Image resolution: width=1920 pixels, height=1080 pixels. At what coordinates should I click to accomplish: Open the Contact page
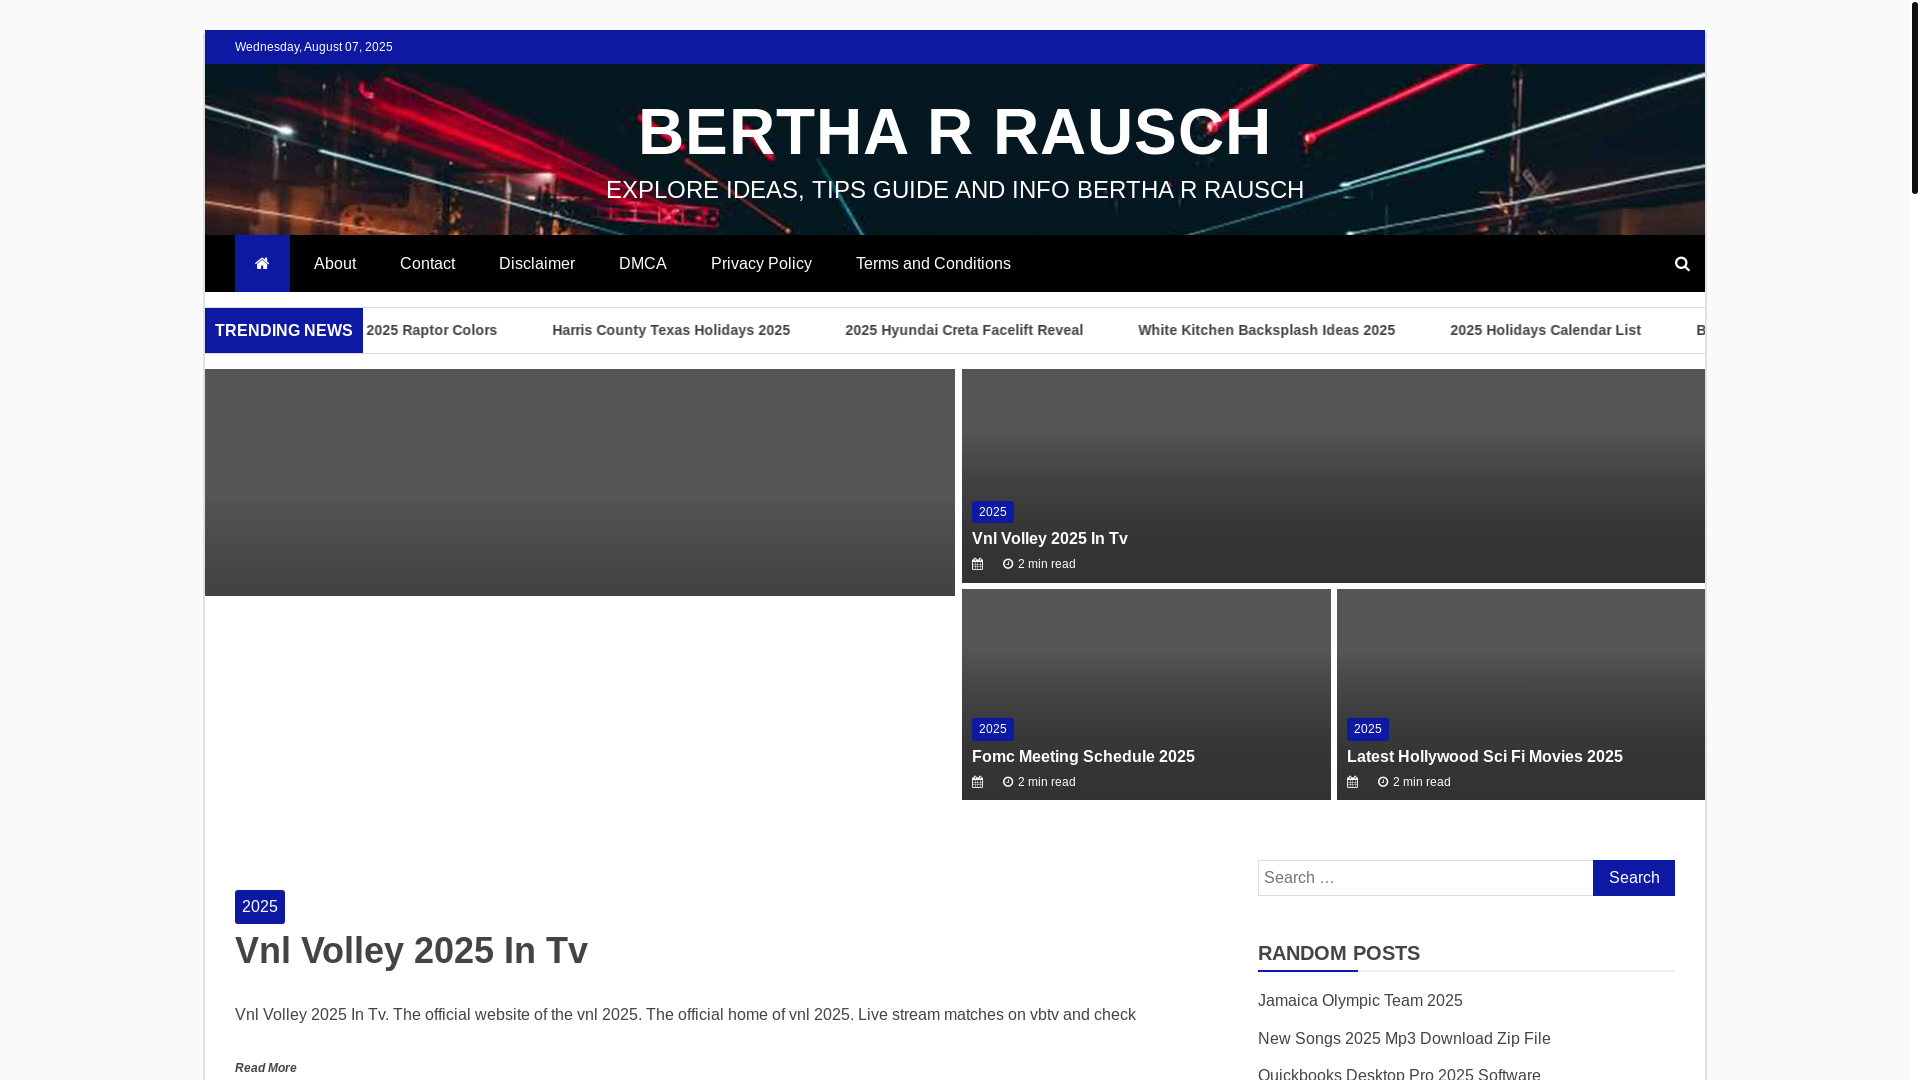point(427,264)
